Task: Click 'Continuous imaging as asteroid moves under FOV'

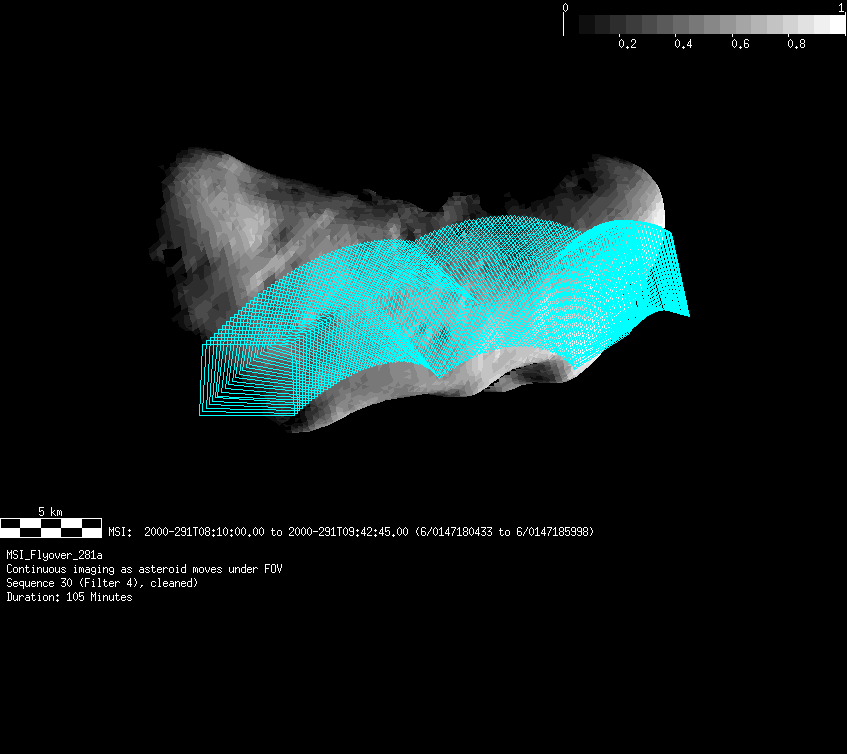Action: pyautogui.click(x=144, y=569)
